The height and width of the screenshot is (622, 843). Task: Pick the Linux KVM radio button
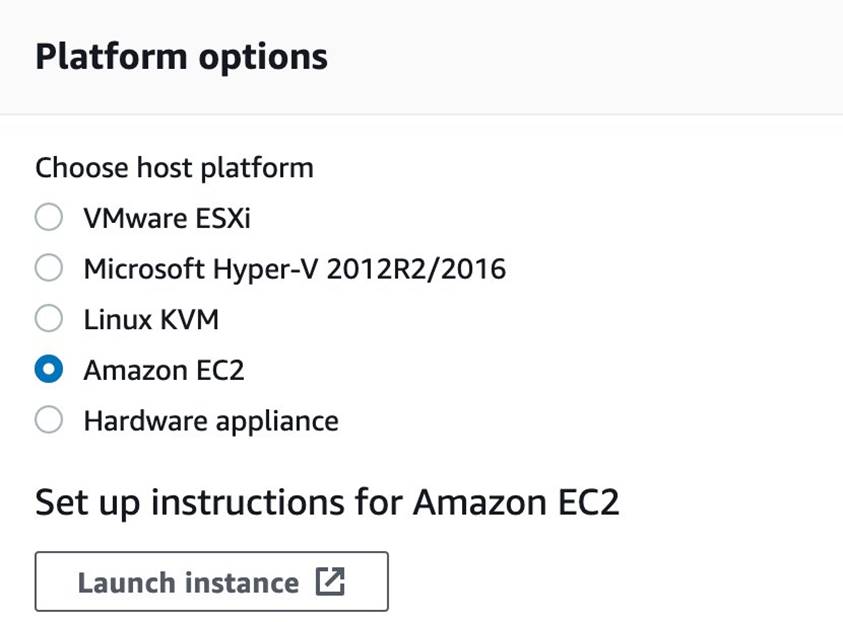click(48, 318)
